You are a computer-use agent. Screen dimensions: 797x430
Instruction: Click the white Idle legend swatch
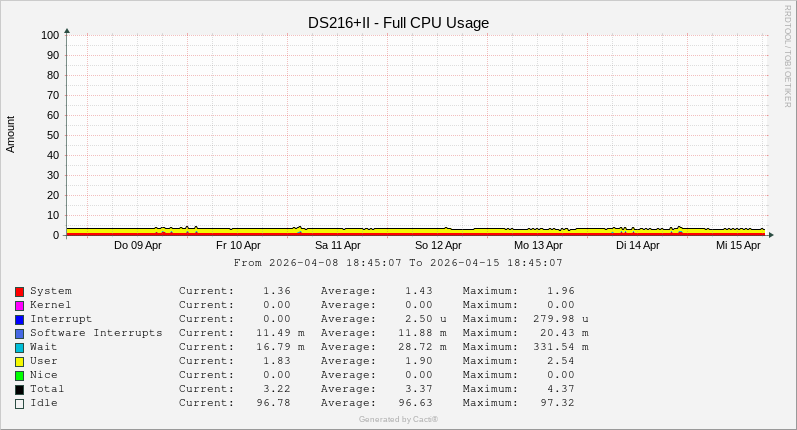(x=19, y=404)
